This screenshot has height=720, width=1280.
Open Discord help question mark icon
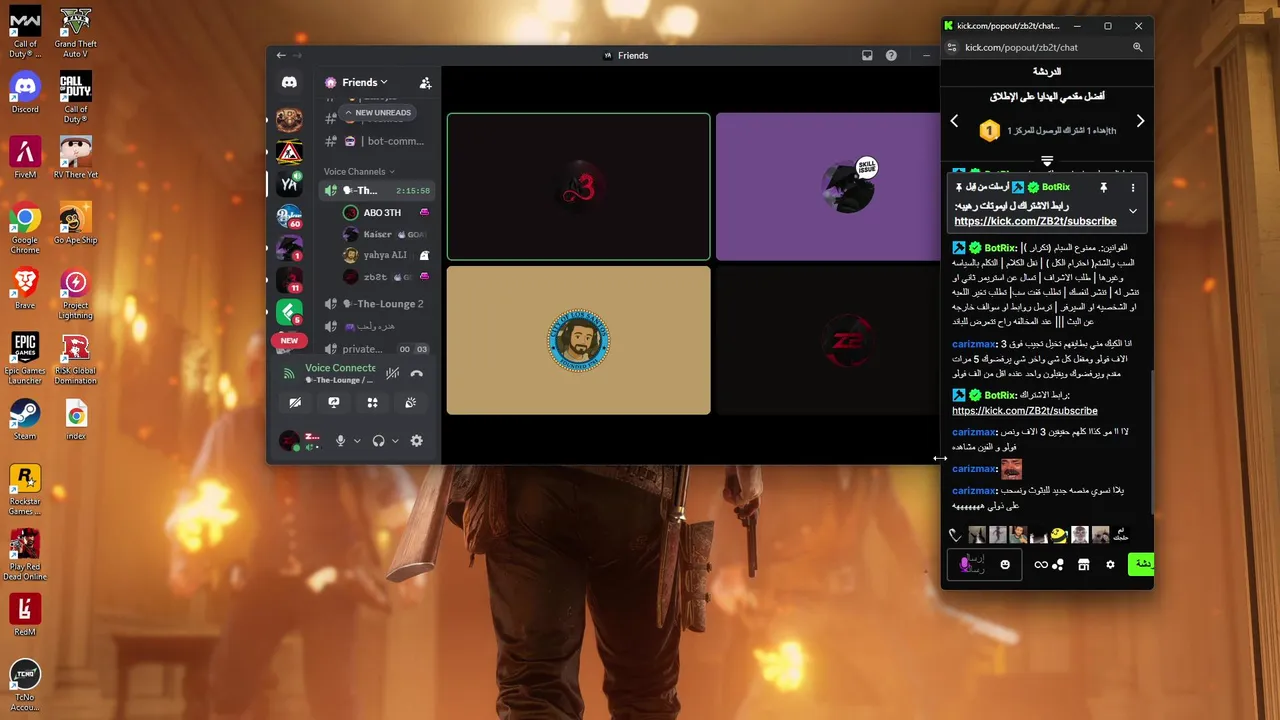[x=891, y=56]
